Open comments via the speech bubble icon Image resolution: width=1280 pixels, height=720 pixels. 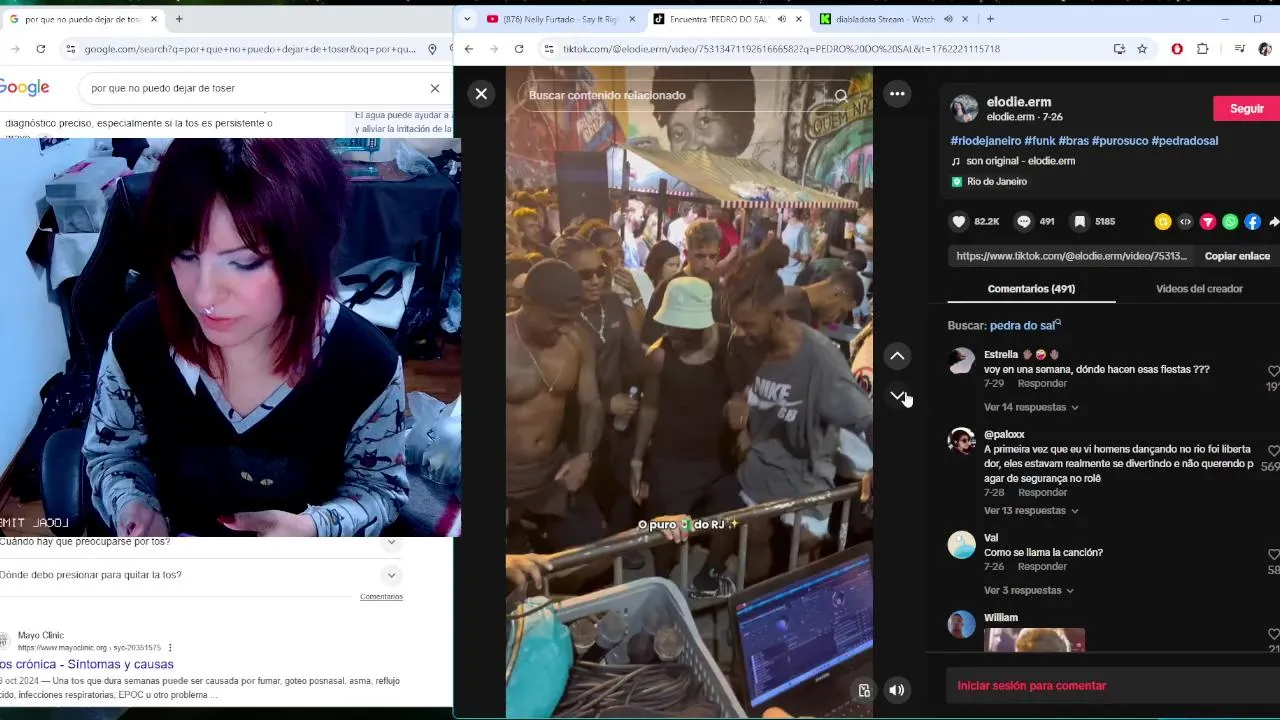pyautogui.click(x=1023, y=222)
